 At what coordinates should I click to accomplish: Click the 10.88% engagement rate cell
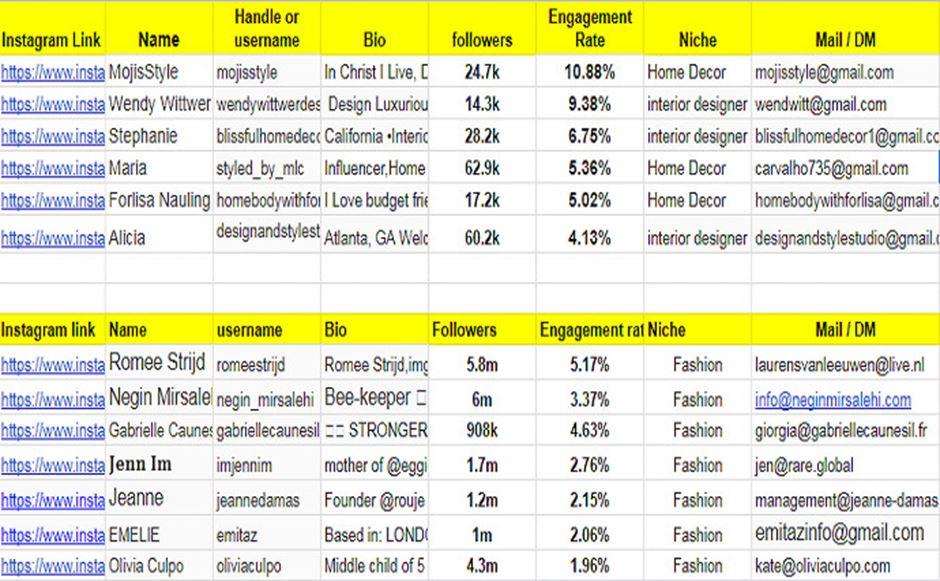(590, 73)
